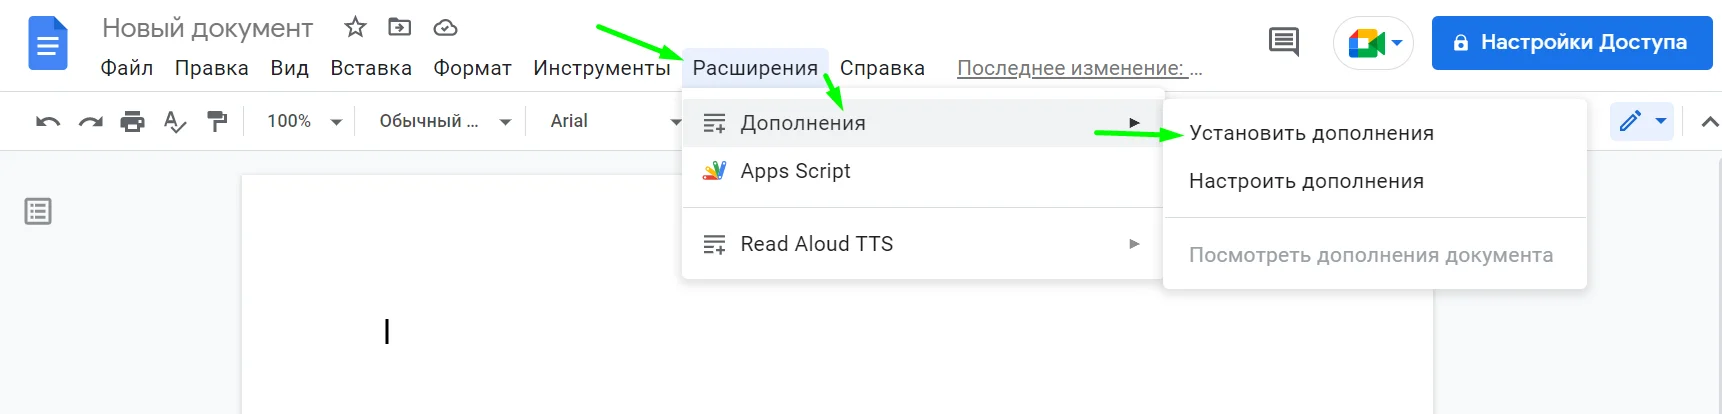Click the spell check icon
This screenshot has width=1722, height=414.
175,122
